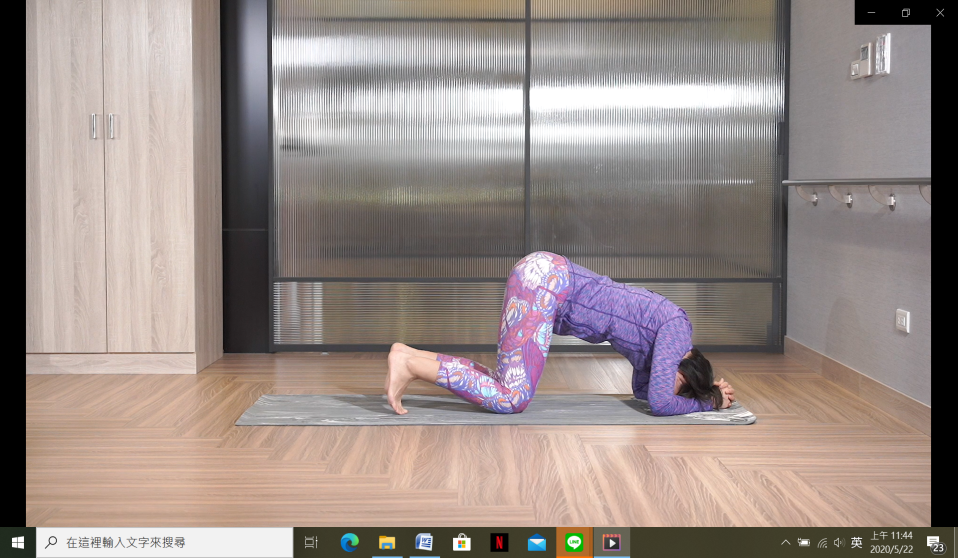
Task: Open the volume control tray icon
Action: 839,543
